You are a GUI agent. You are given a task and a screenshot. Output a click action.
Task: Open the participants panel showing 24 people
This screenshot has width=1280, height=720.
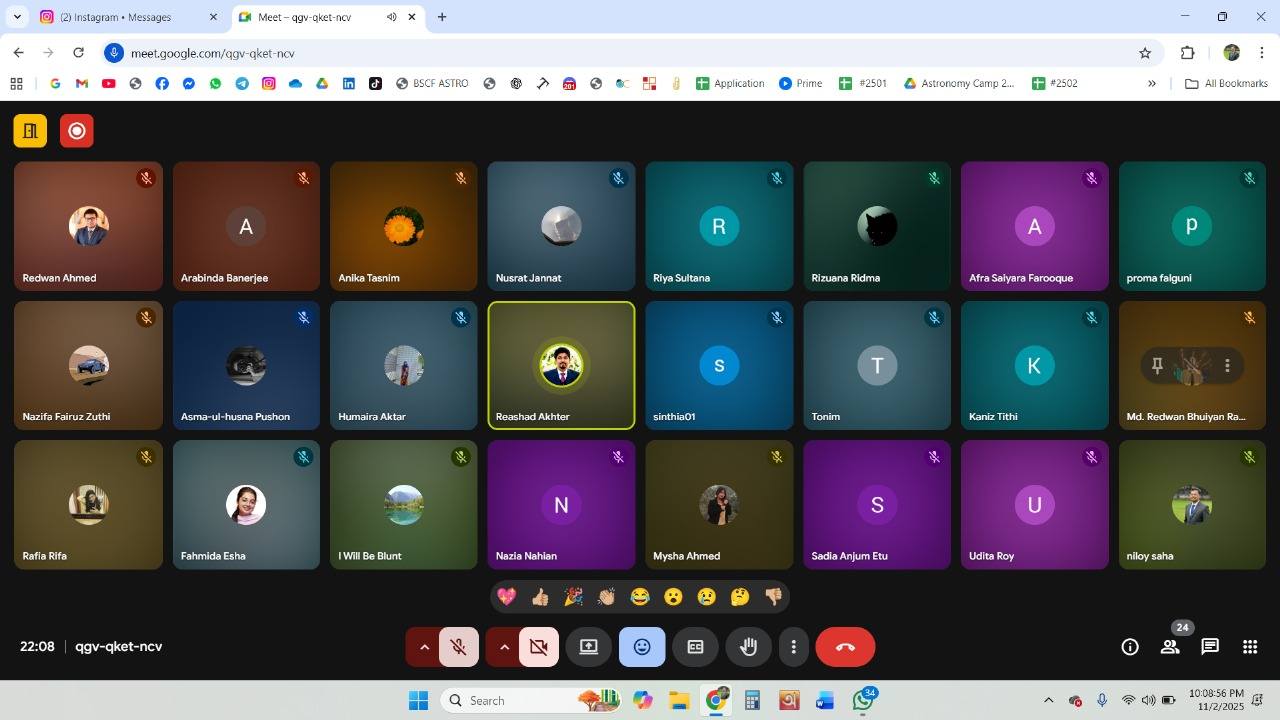click(x=1169, y=647)
